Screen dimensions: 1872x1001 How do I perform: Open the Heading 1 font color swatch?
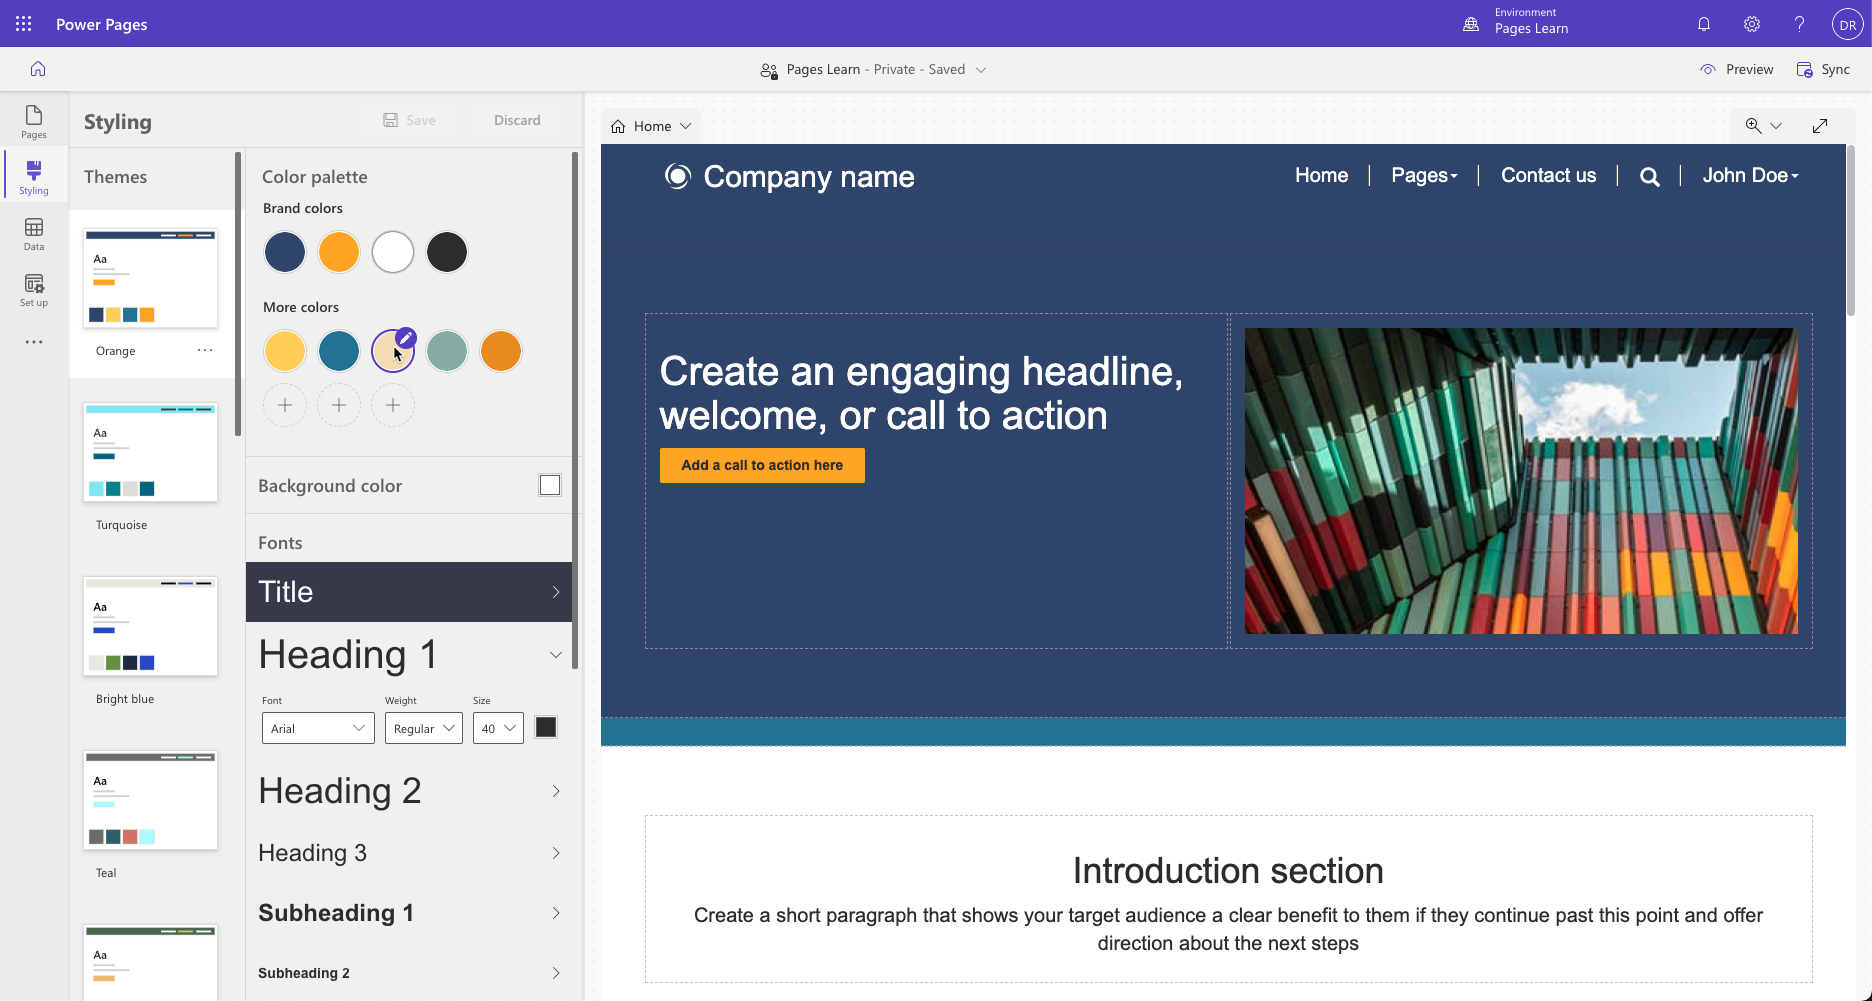546,727
